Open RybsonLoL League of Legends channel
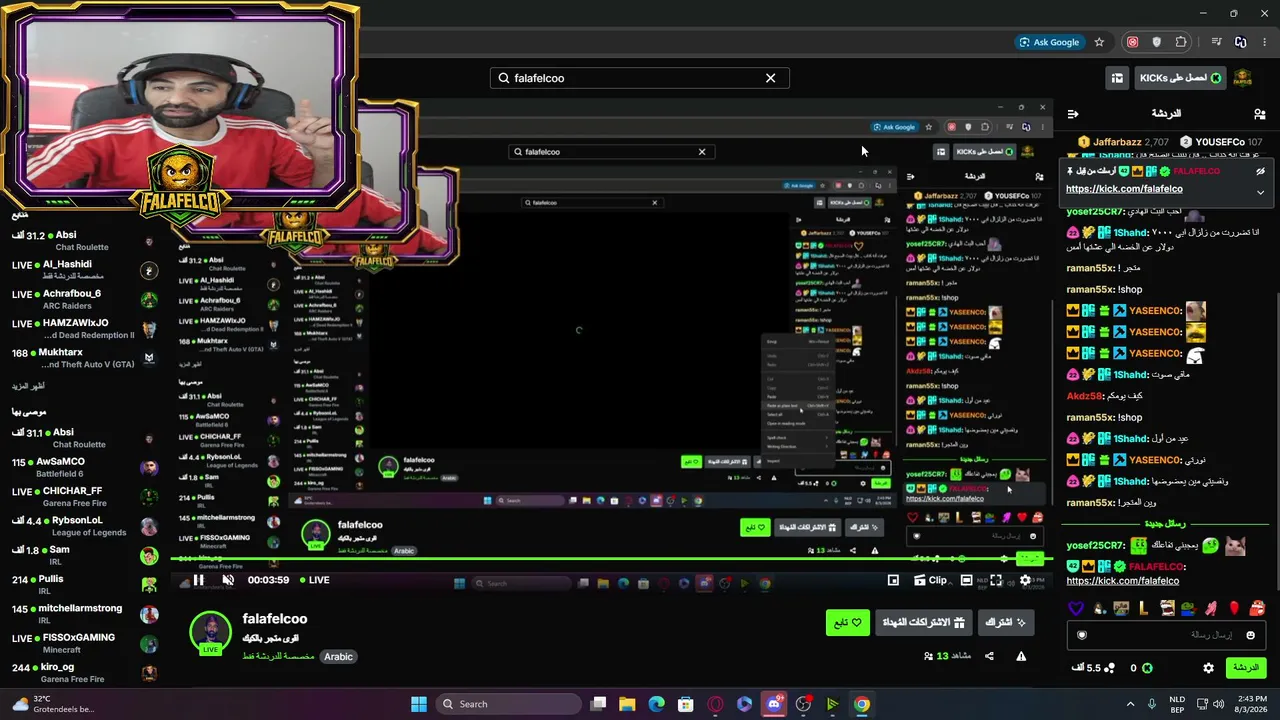 [85, 526]
